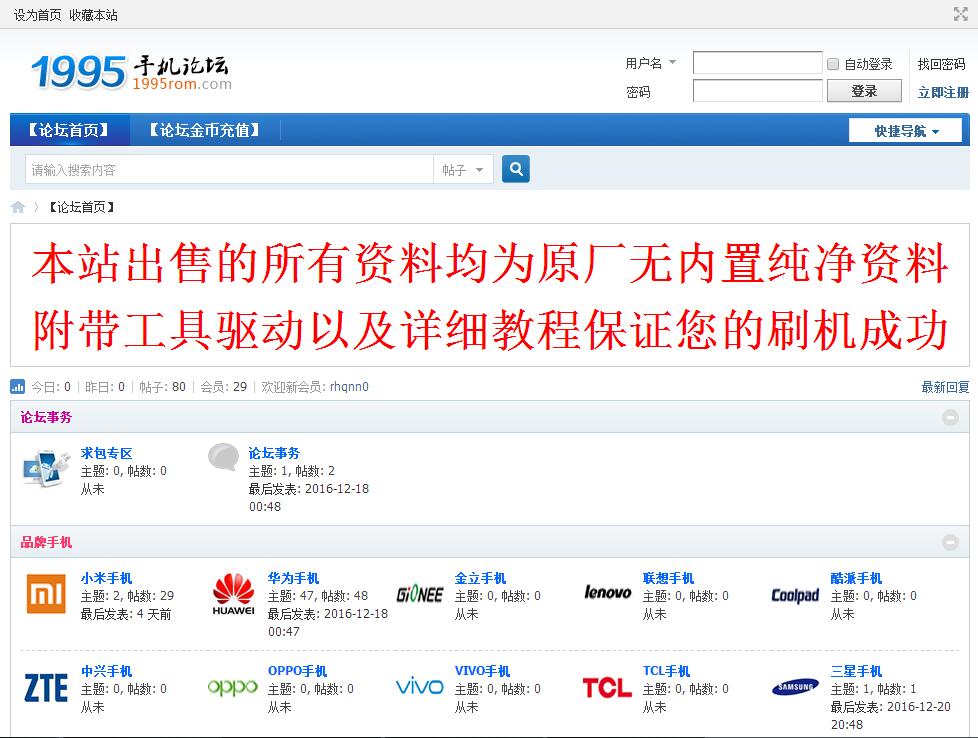Click the red announcement banner image
Viewport: 978px width, 738px height.
[490, 296]
